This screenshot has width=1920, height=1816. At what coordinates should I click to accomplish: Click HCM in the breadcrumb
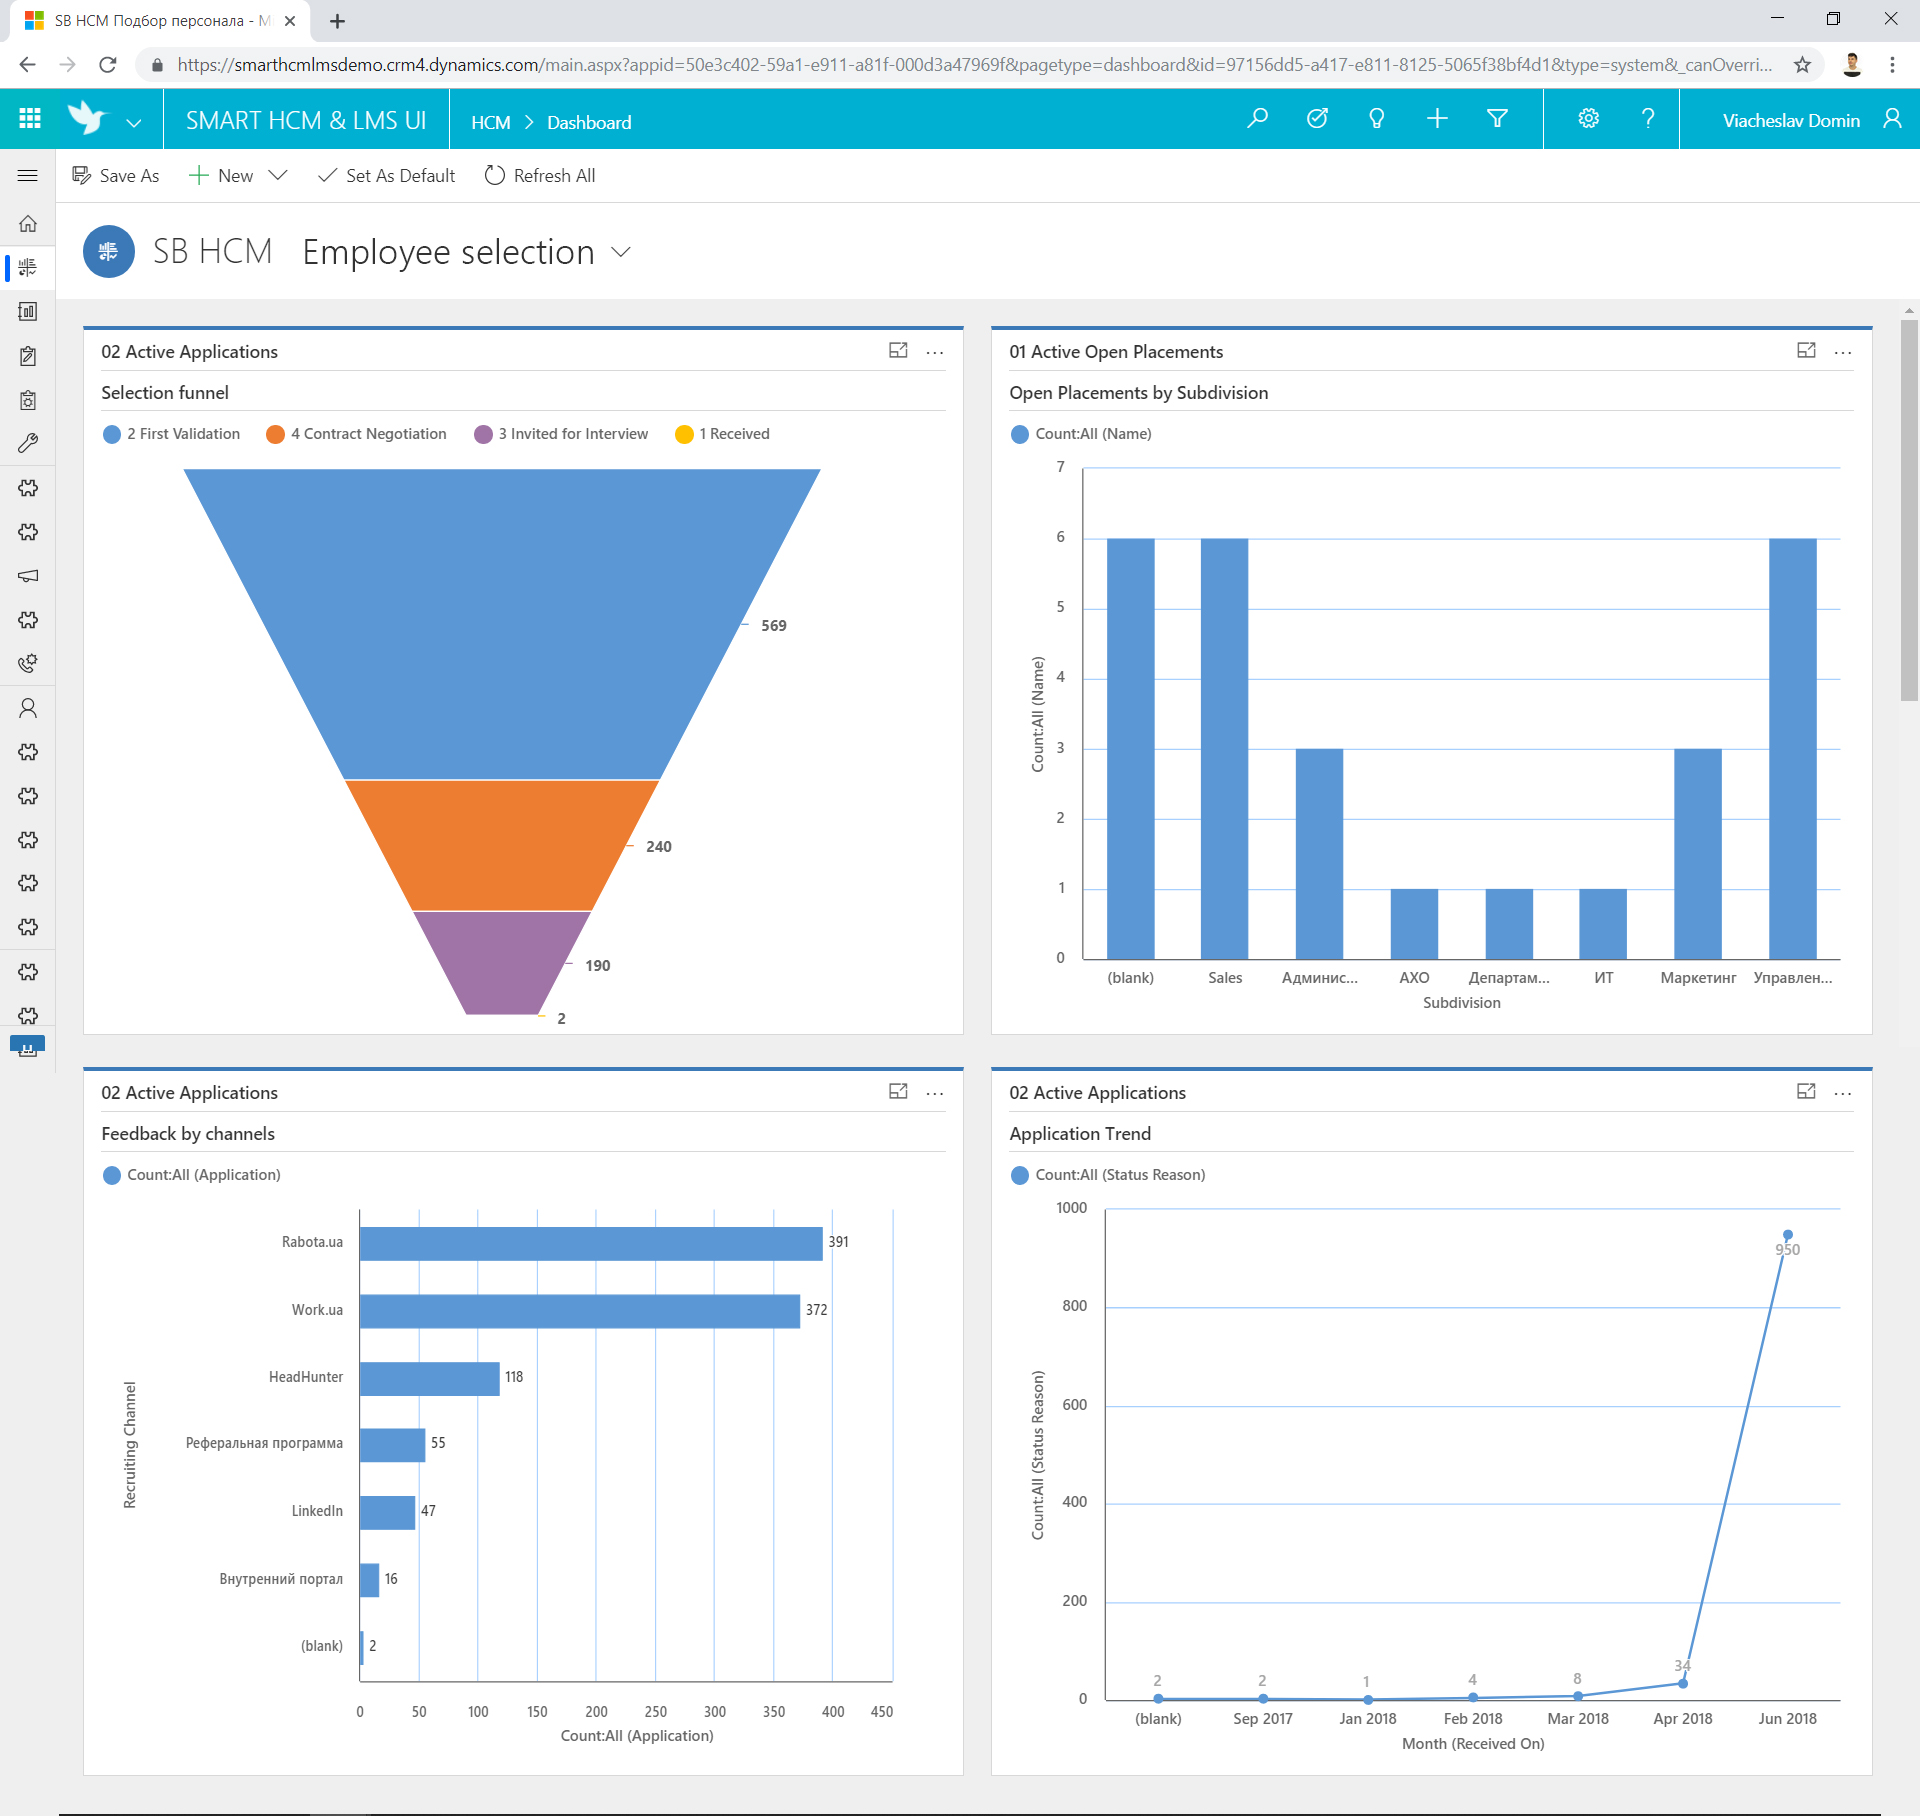click(x=490, y=122)
